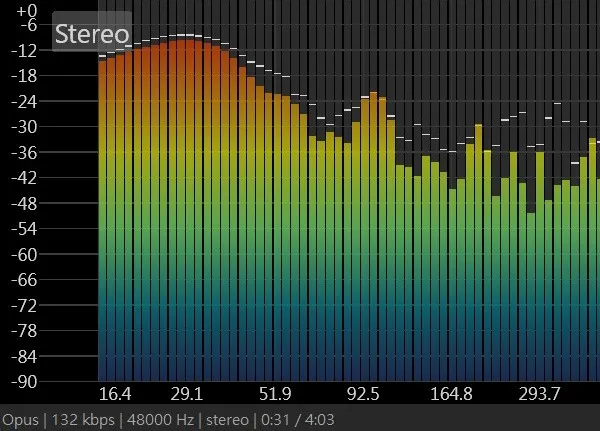This screenshot has width=600, height=431.
Task: Click the 51.9 Hz frequency axis label
Action: [275, 392]
